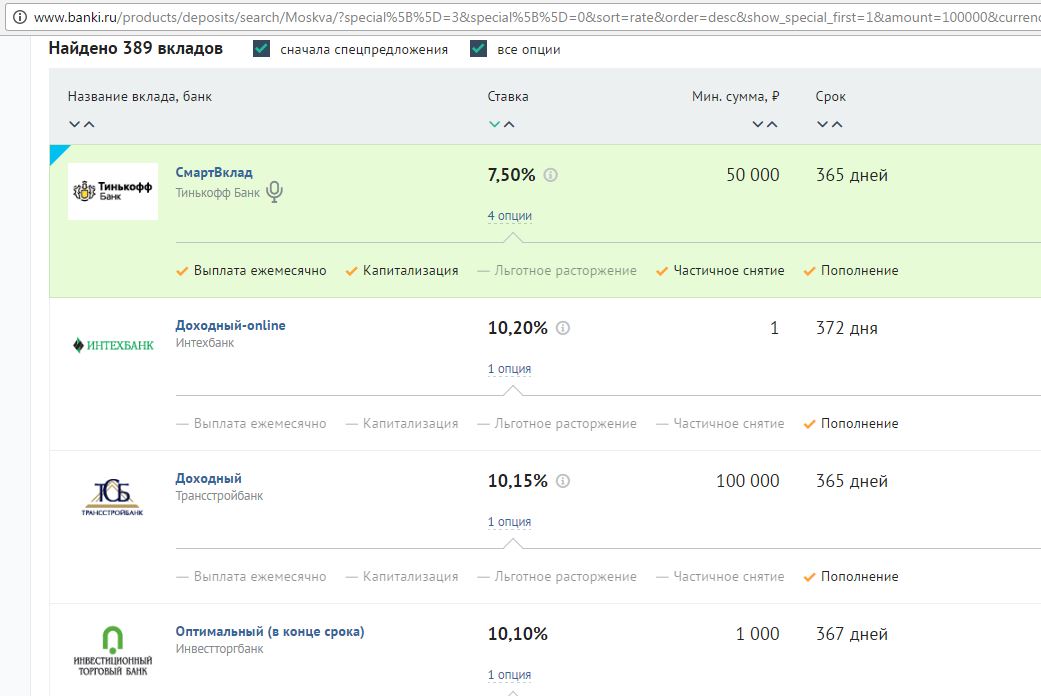Click the Инвестторгбанк logo
This screenshot has width=1041, height=696.
(113, 651)
